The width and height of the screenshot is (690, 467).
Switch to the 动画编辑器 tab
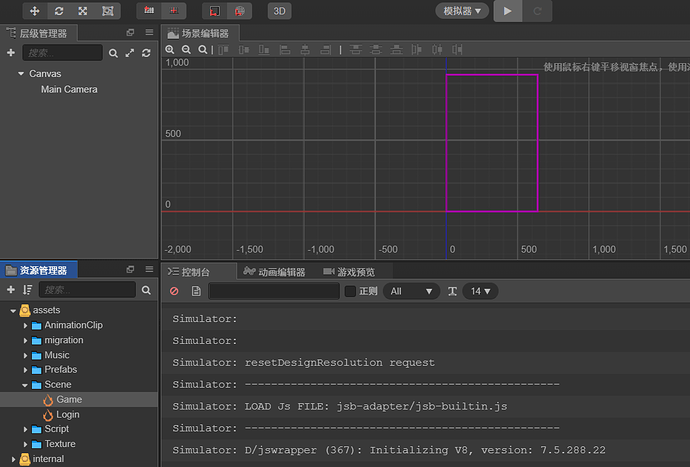[x=275, y=272]
